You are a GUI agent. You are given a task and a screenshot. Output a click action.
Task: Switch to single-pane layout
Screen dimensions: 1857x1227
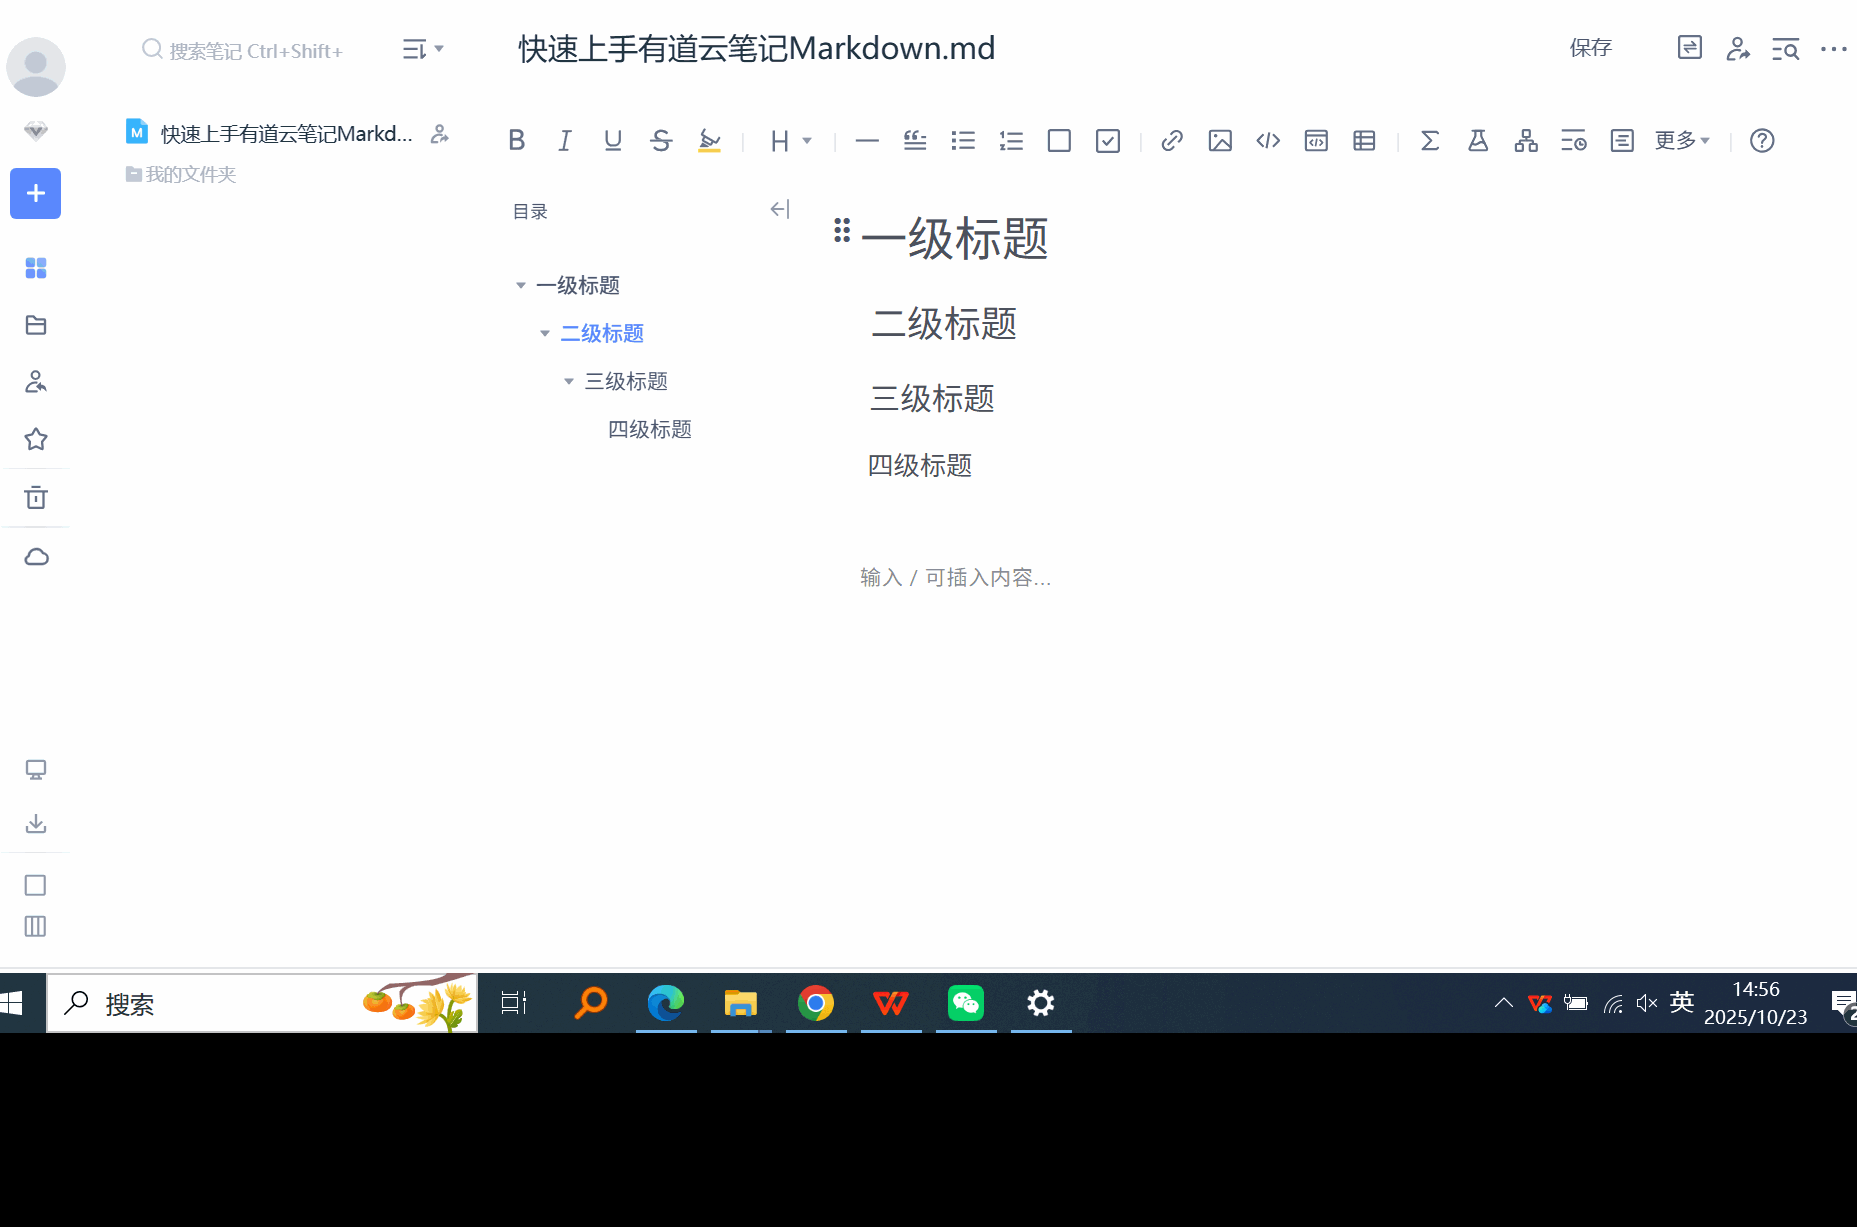tap(35, 885)
